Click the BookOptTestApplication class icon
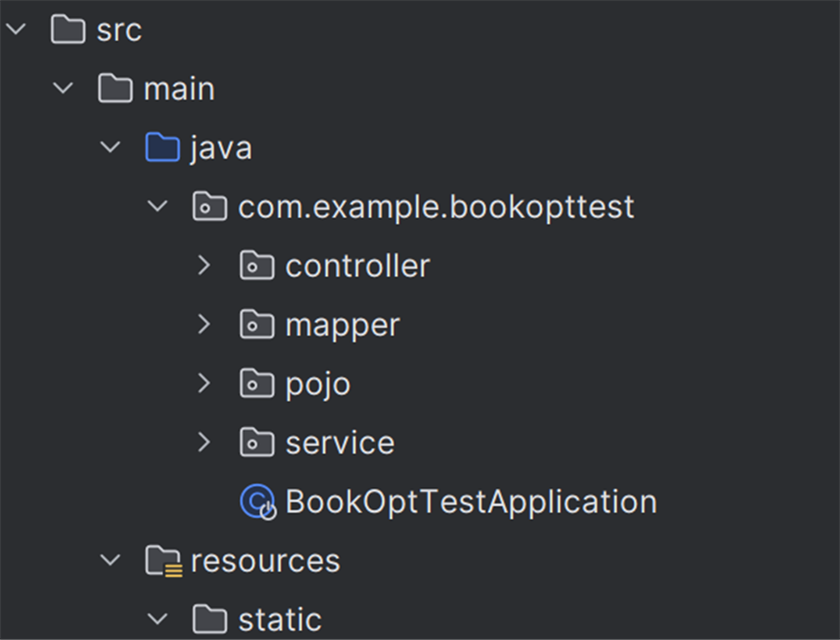Viewport: 840px width, 640px height. point(258,502)
